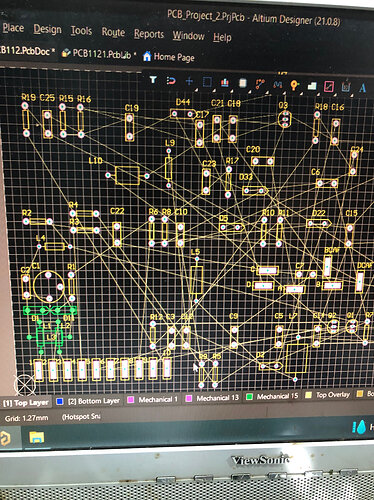Activate the interactive routing tool icon
Screen dimensions: 374x500
click(260, 83)
